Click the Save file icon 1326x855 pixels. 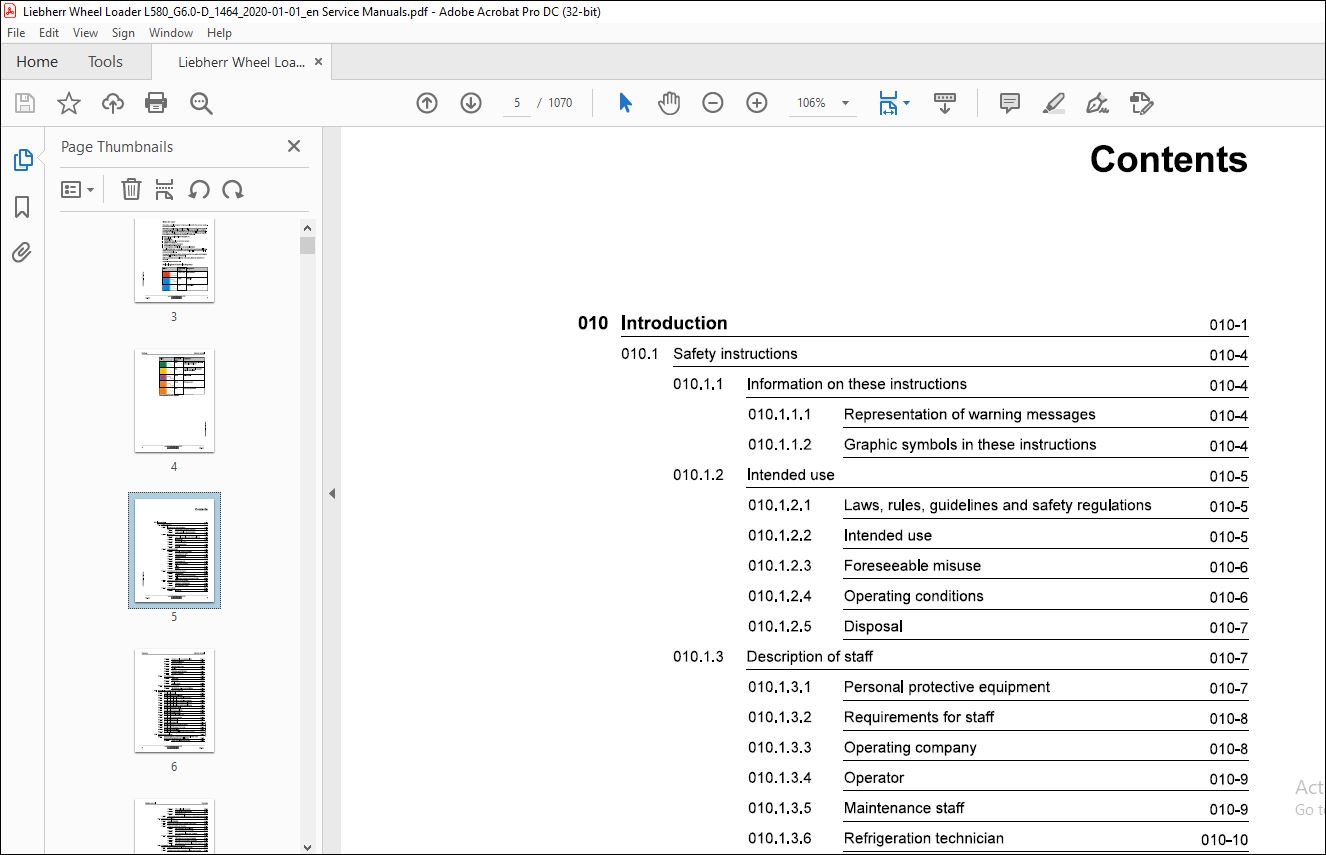(25, 103)
